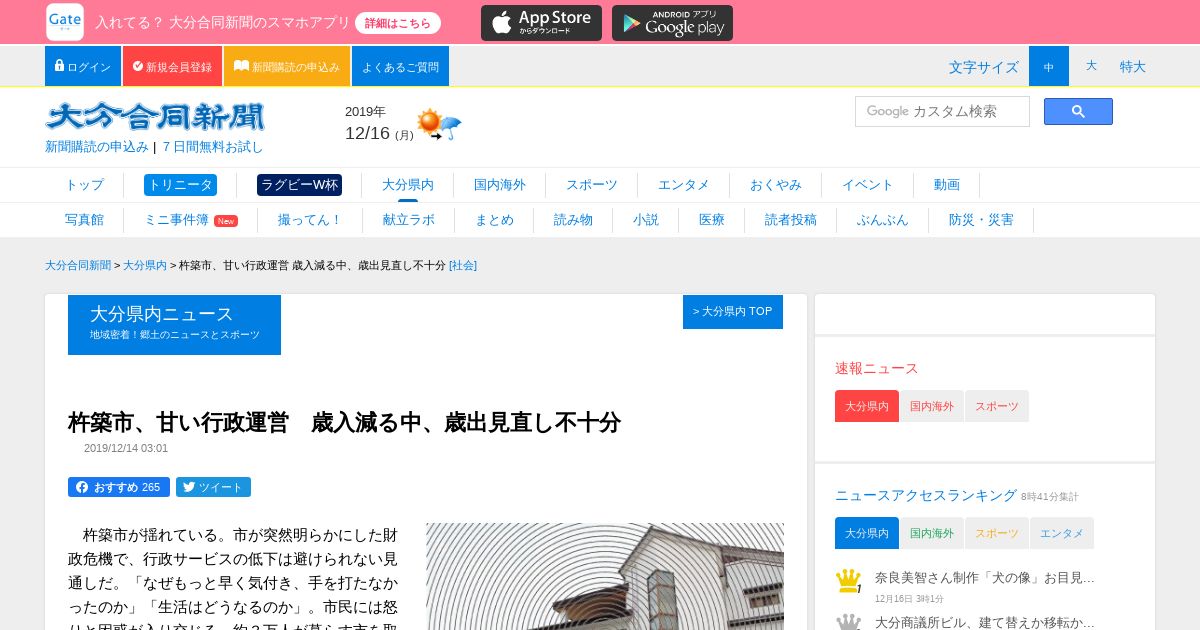The height and width of the screenshot is (630, 1200).
Task: Open 撮ってん！ submenu item
Action: (x=310, y=220)
